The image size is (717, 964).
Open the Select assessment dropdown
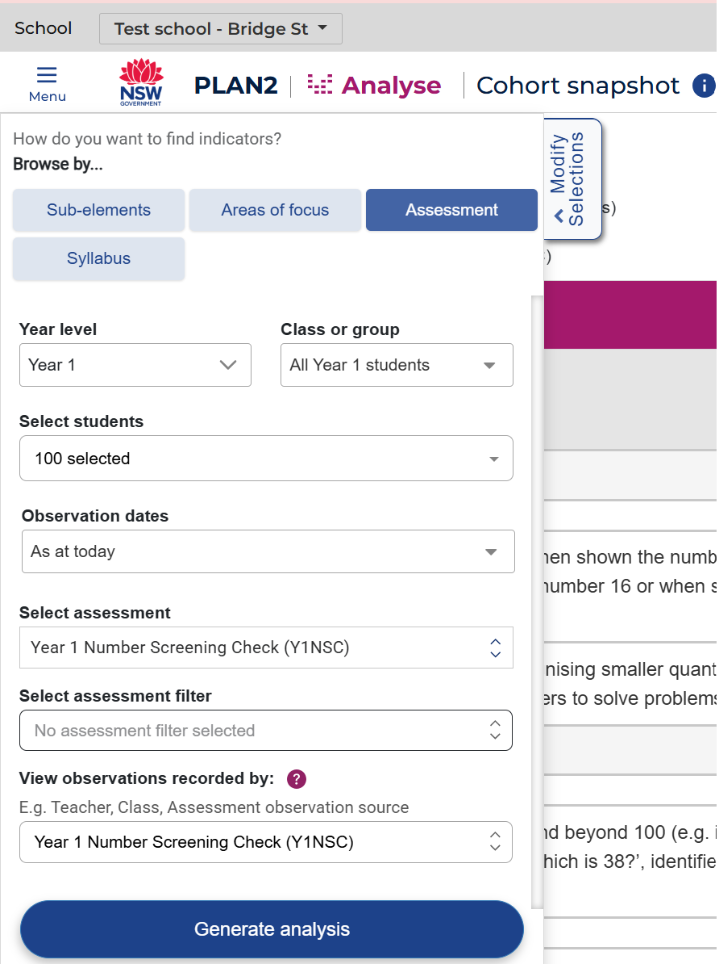pyautogui.click(x=266, y=647)
